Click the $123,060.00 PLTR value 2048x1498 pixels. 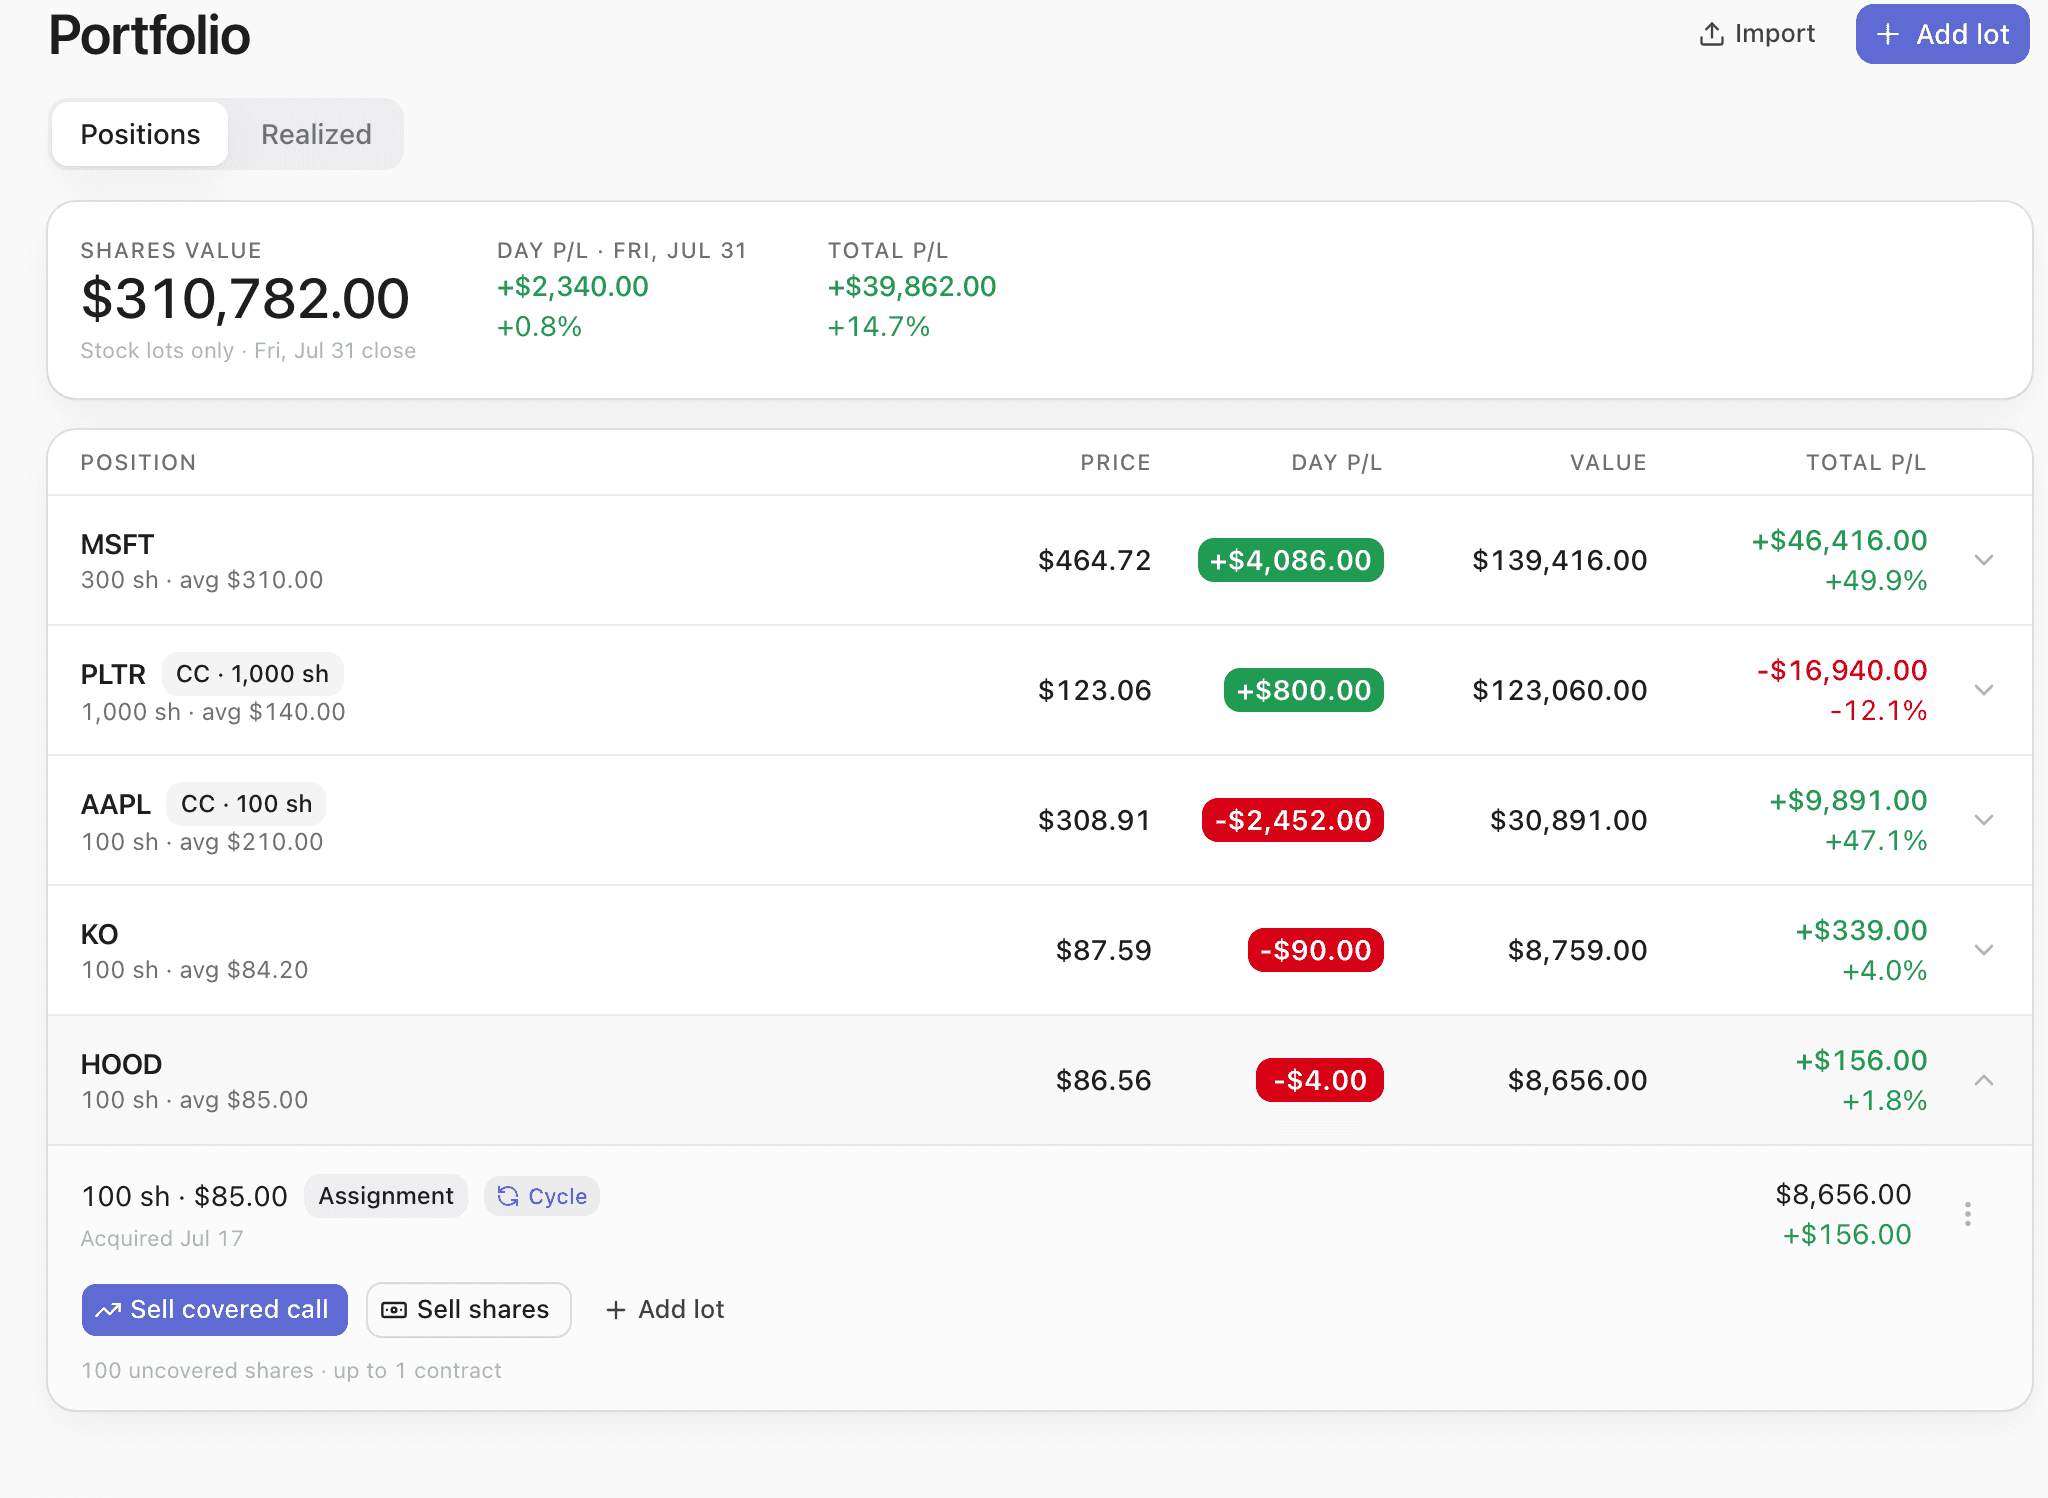[x=1559, y=690]
